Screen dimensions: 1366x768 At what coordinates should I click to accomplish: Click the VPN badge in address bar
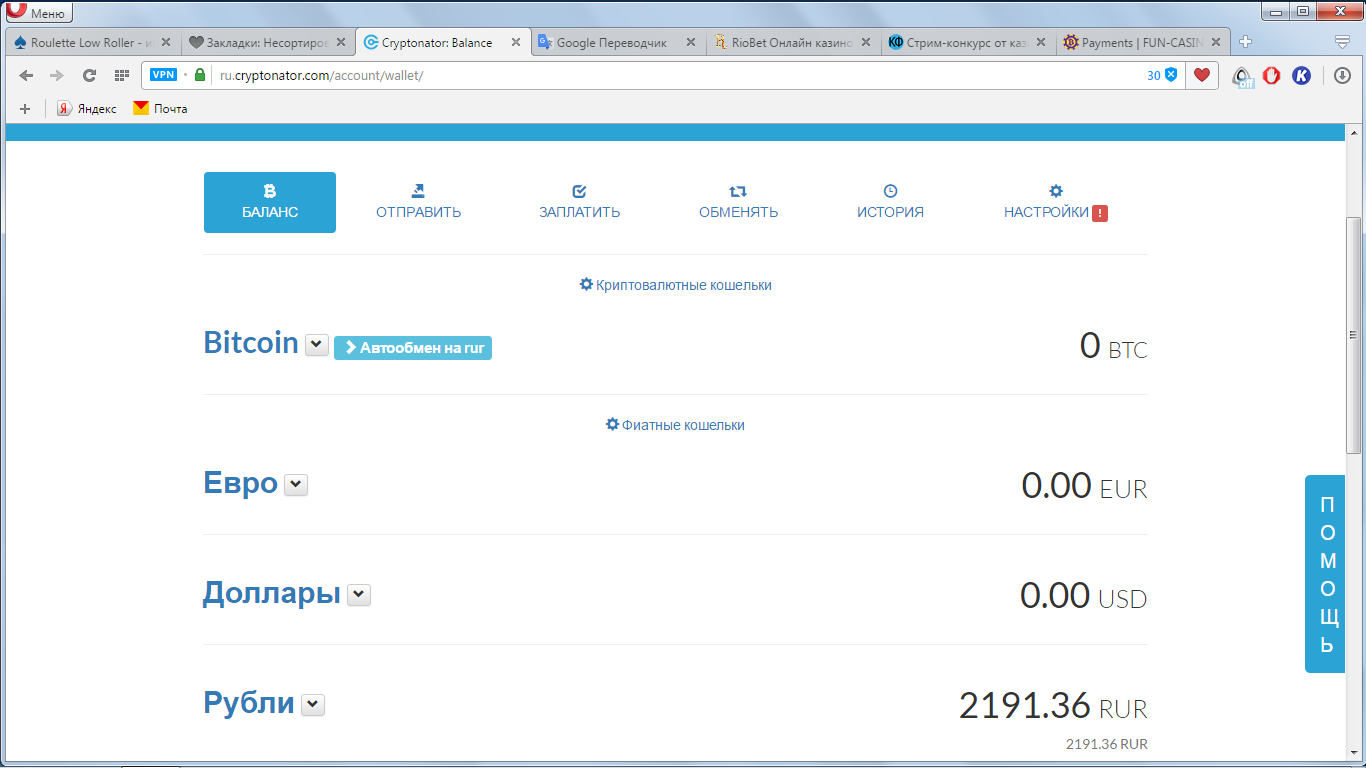point(163,75)
